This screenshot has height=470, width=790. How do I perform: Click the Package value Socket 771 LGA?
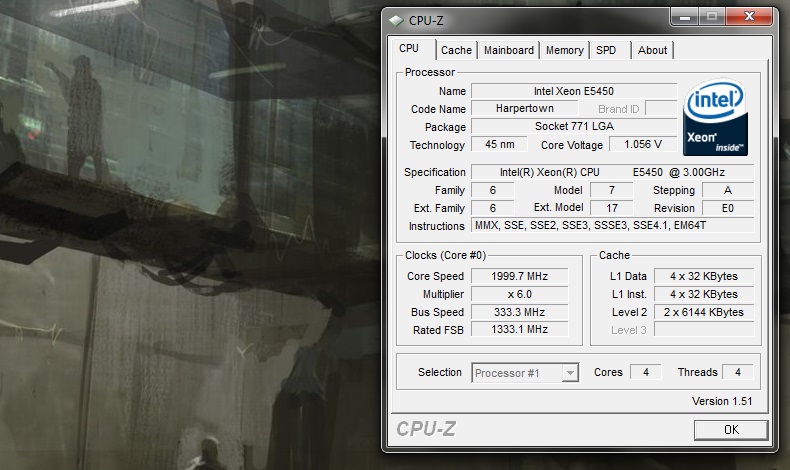[x=574, y=126]
